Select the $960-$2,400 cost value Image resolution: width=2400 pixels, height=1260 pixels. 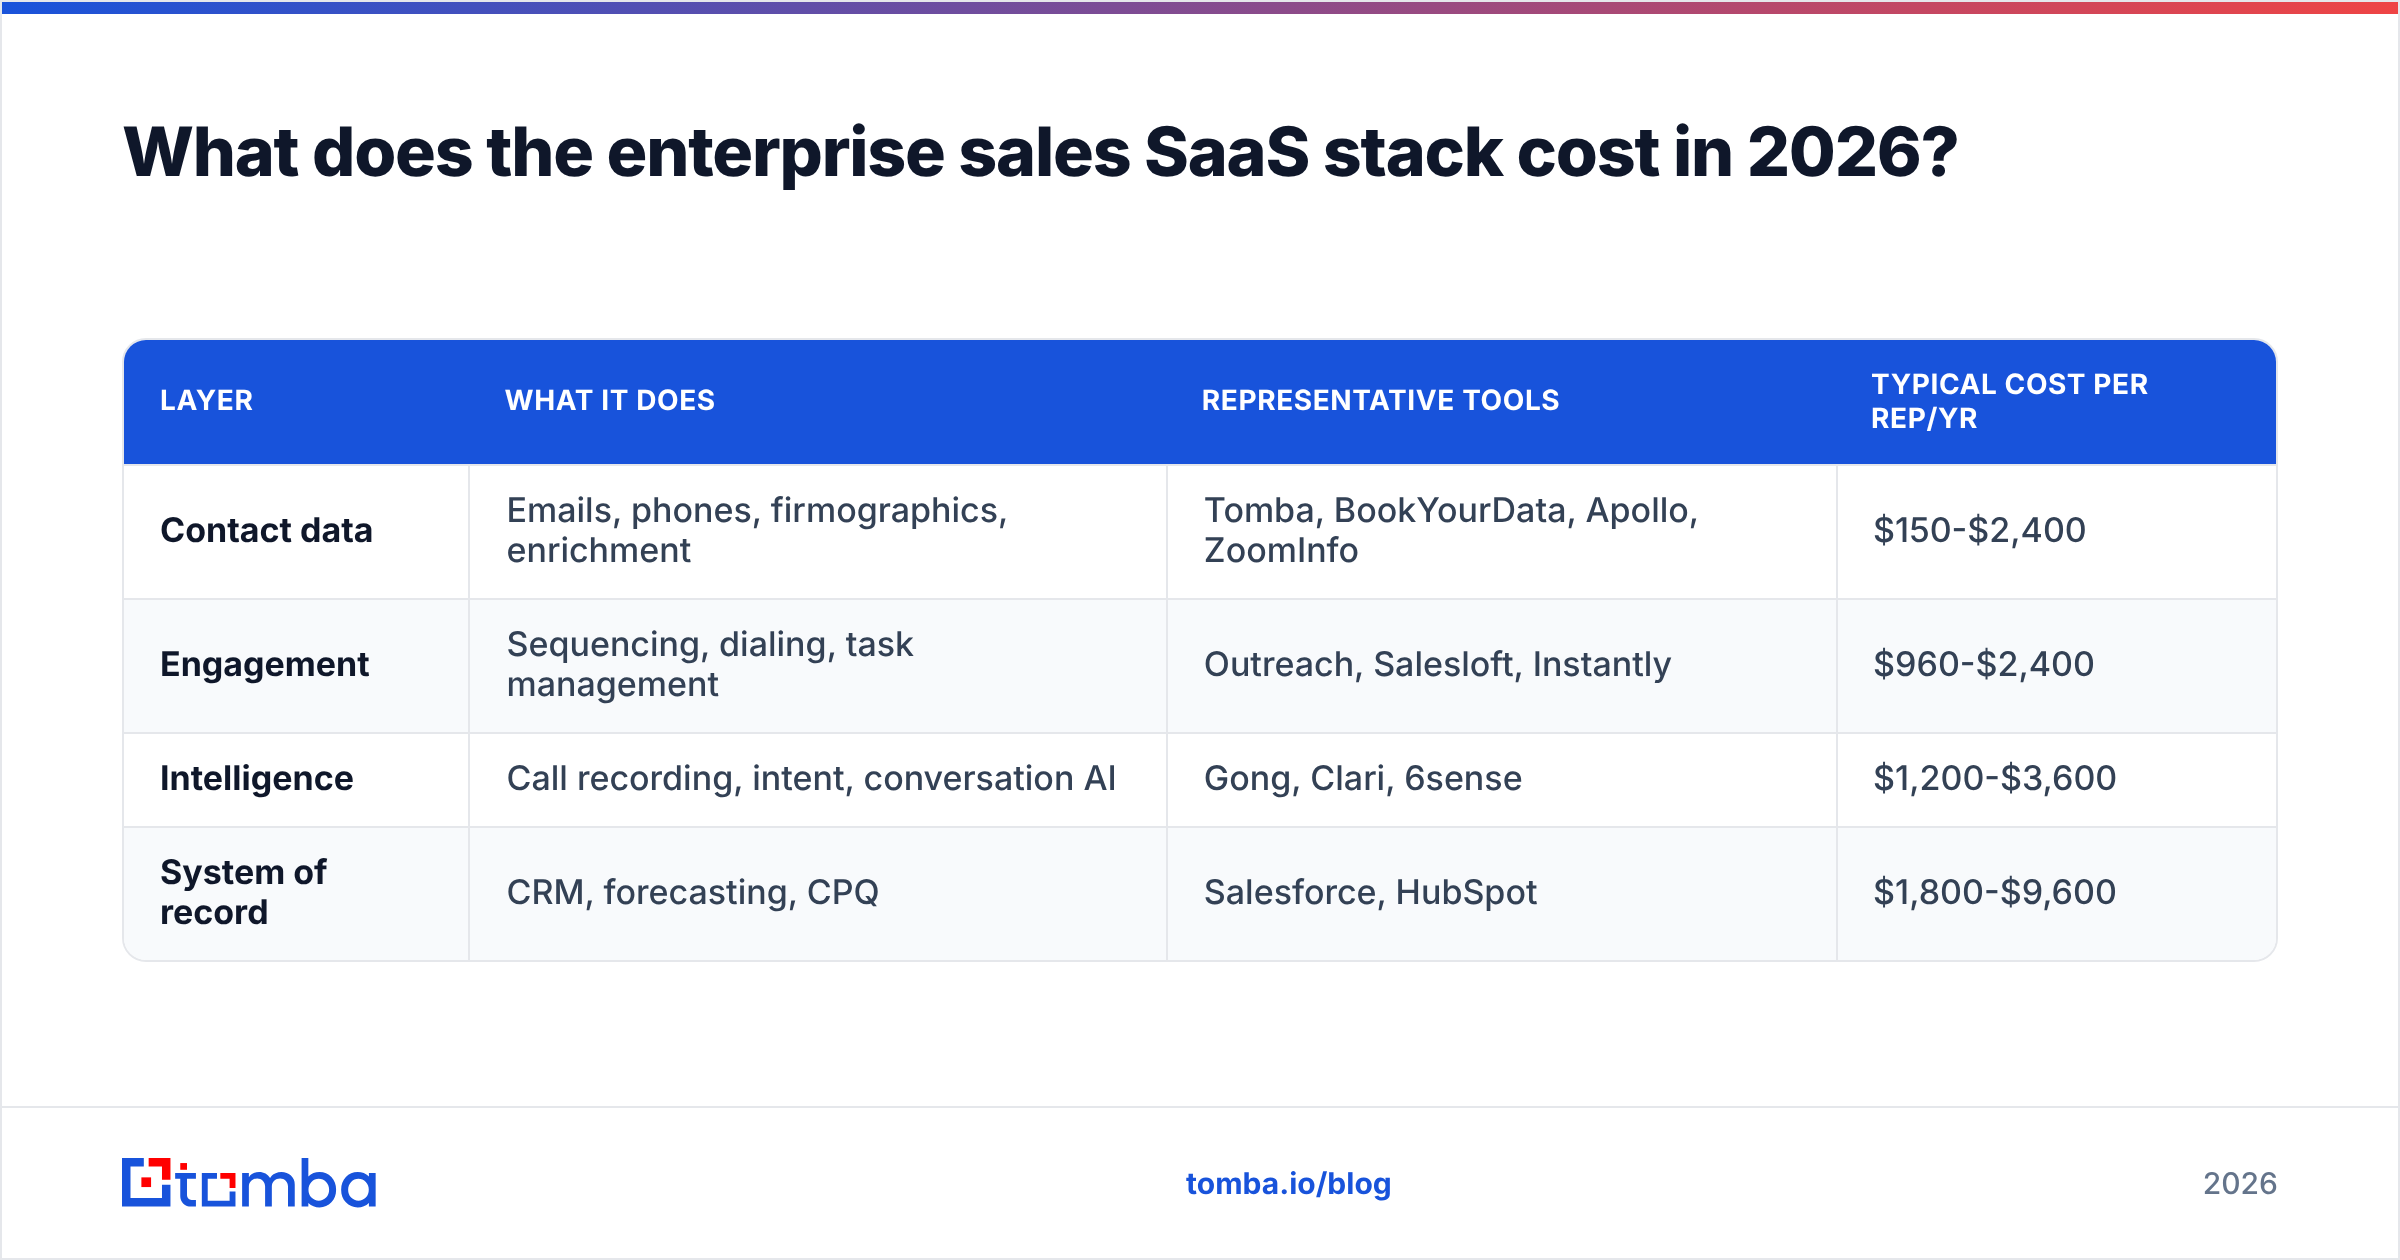1983,664
